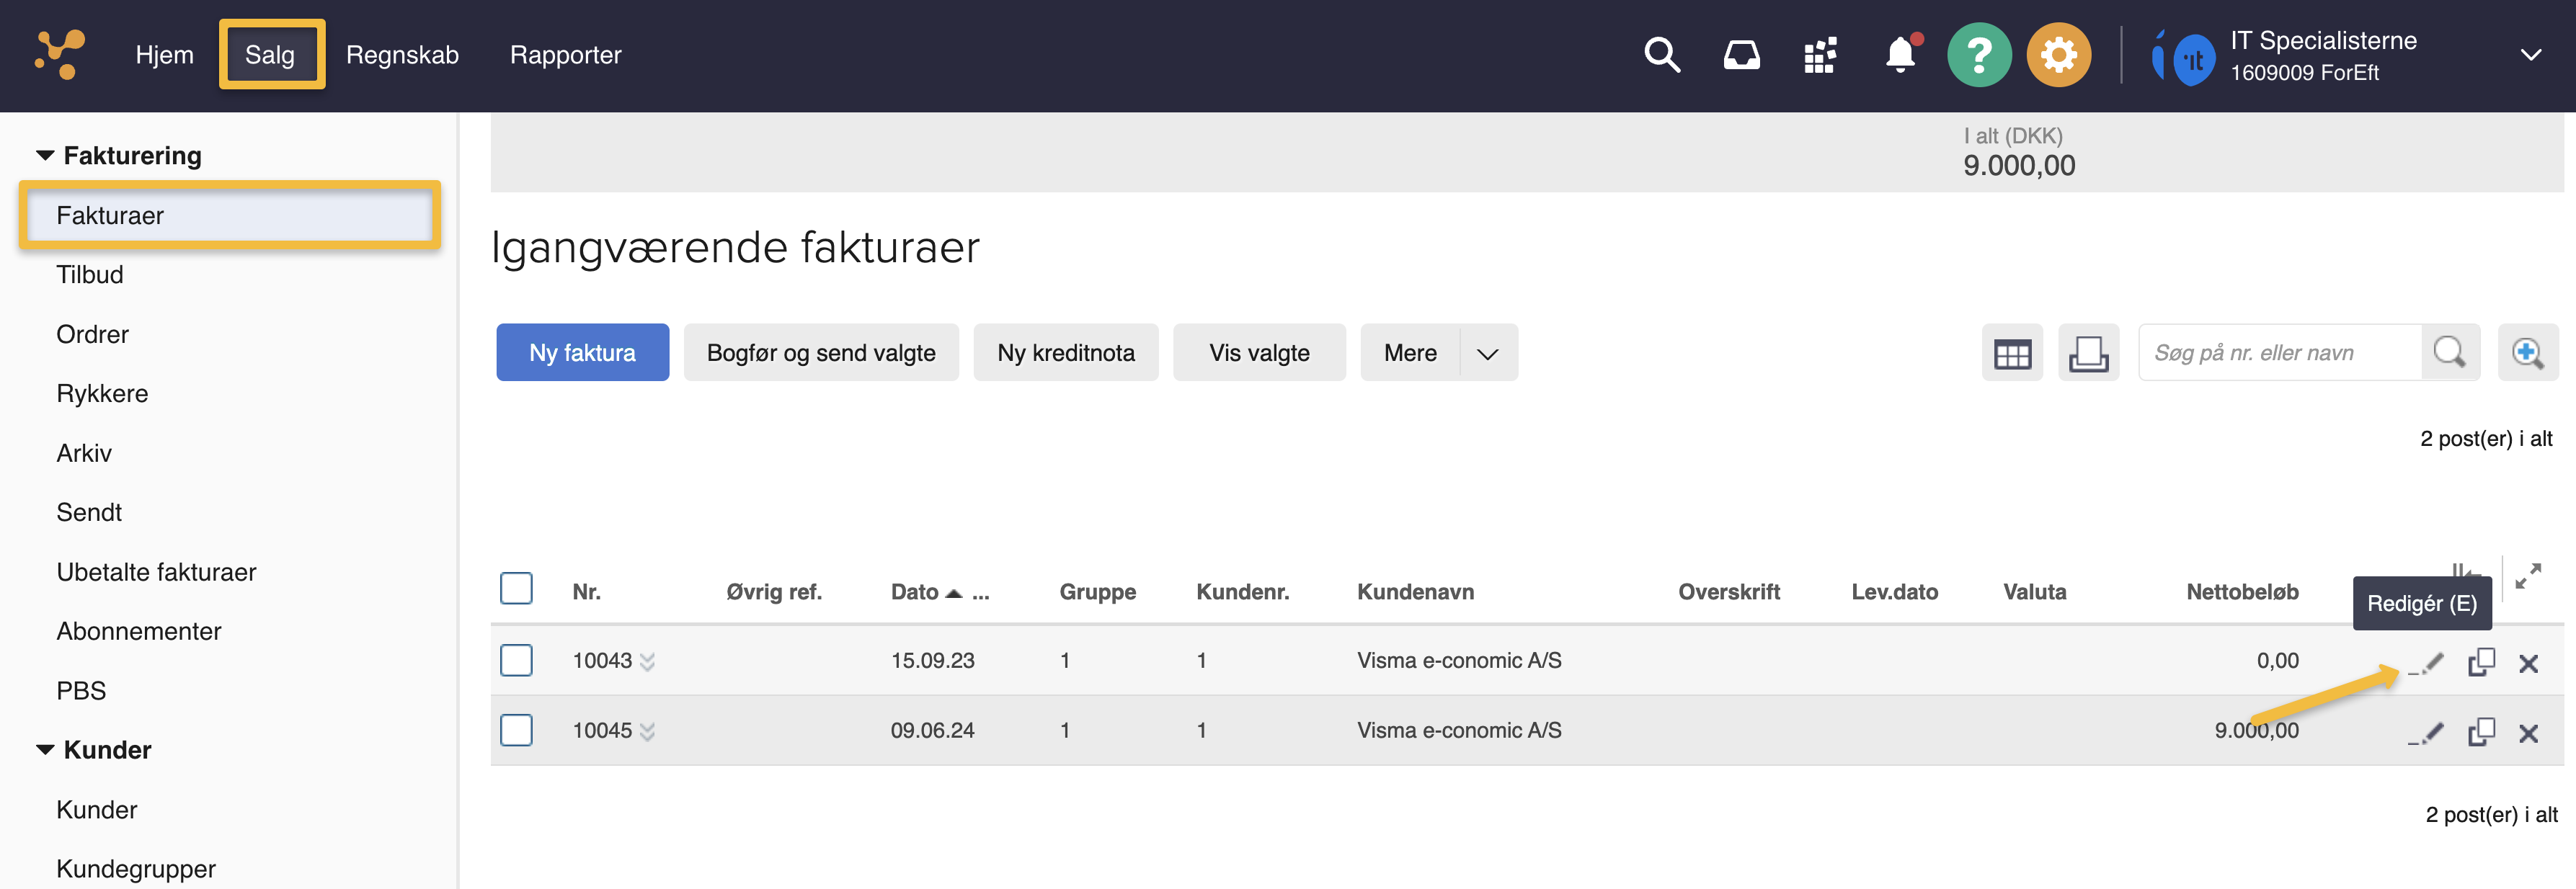Open the help question mark menu
This screenshot has height=889, width=2576.
[1979, 55]
